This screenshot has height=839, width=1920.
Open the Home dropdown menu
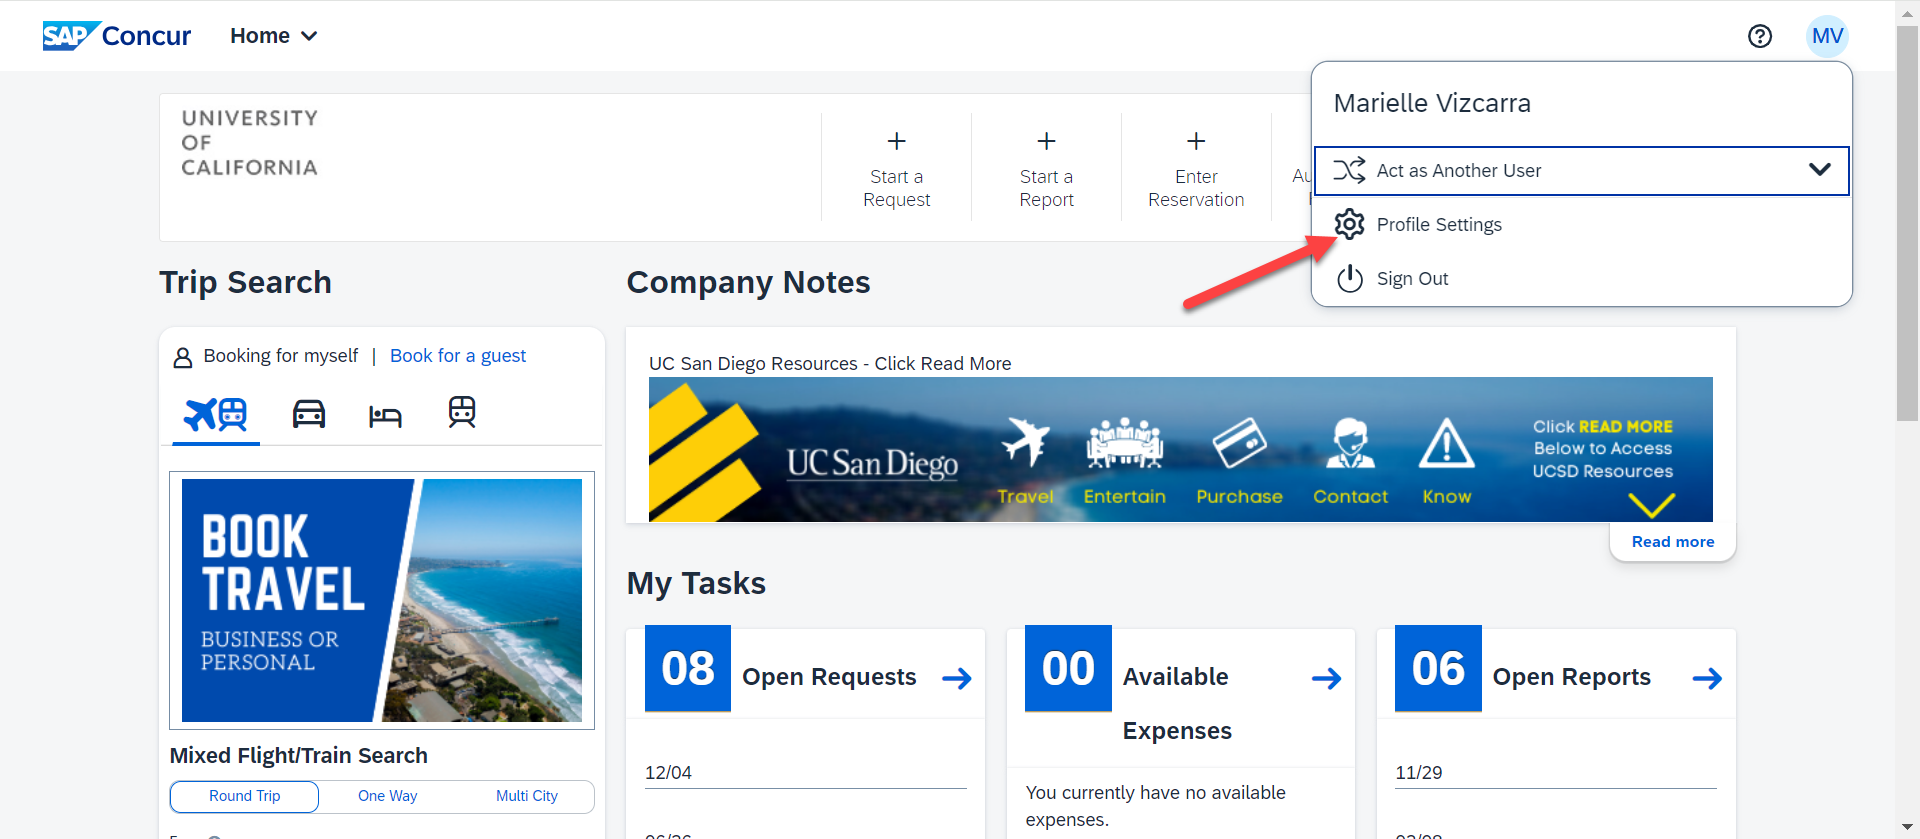pyautogui.click(x=273, y=36)
